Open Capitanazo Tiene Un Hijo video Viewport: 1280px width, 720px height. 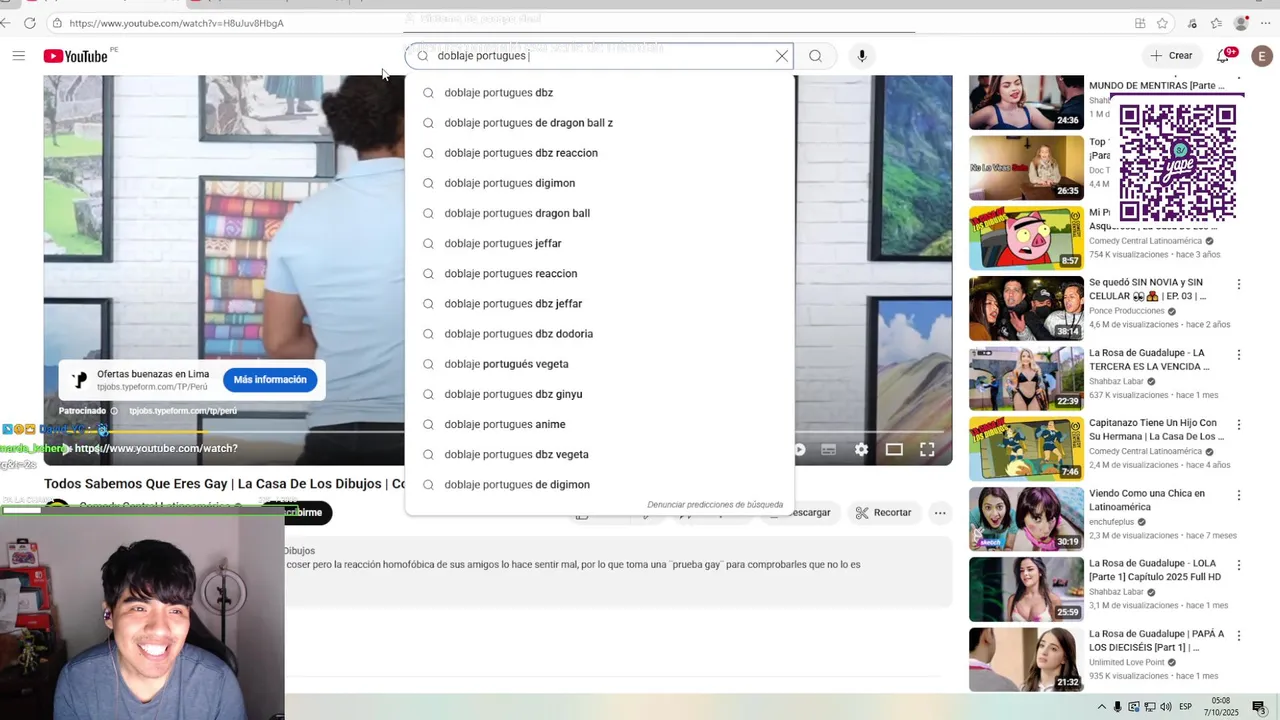point(1026,449)
